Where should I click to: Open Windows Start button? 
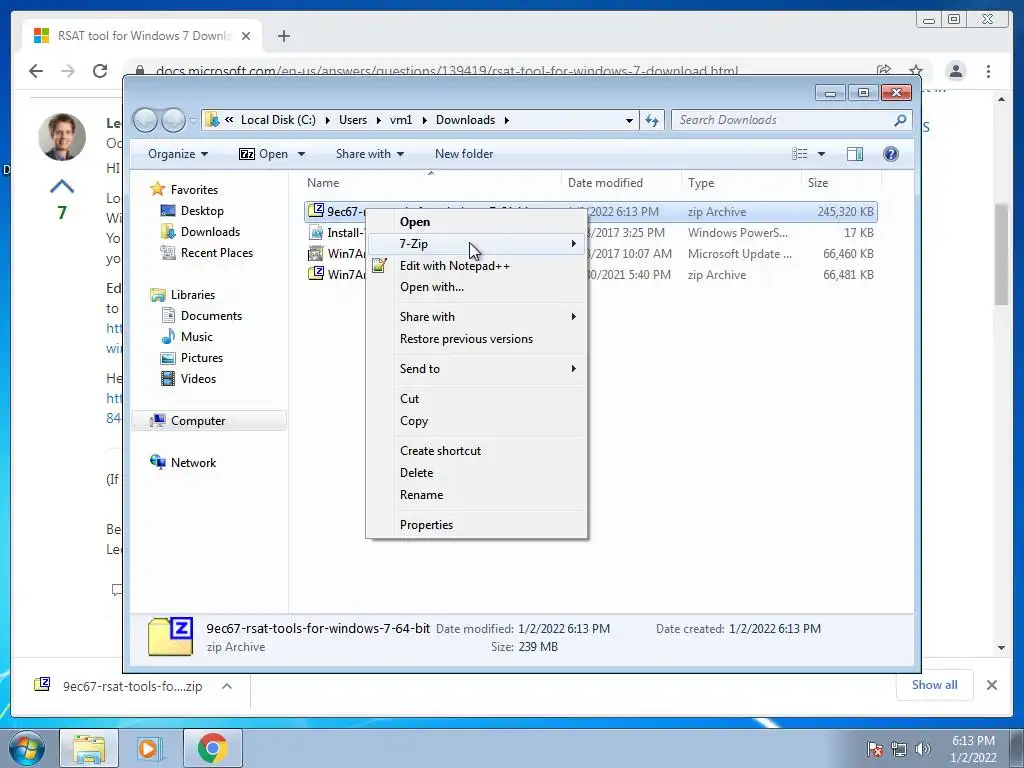tap(27, 748)
